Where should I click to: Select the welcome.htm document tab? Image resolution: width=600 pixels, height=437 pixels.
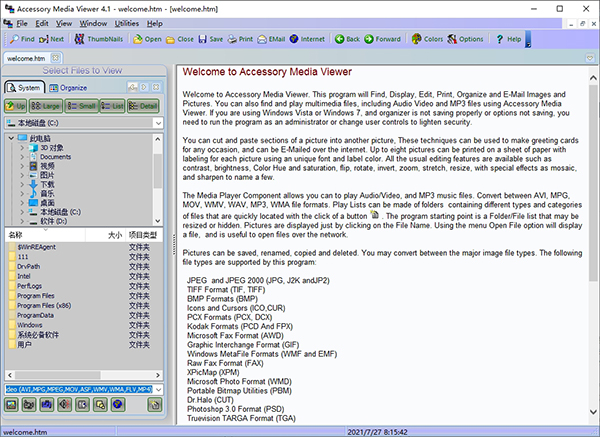[x=26, y=58]
